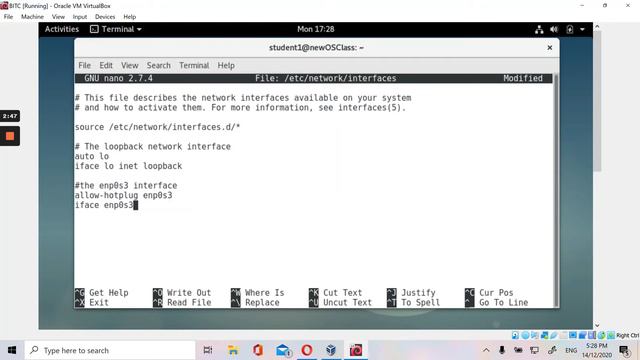This screenshot has height=360, width=640.
Task: Open File Explorer from the taskbar
Action: click(x=233, y=350)
